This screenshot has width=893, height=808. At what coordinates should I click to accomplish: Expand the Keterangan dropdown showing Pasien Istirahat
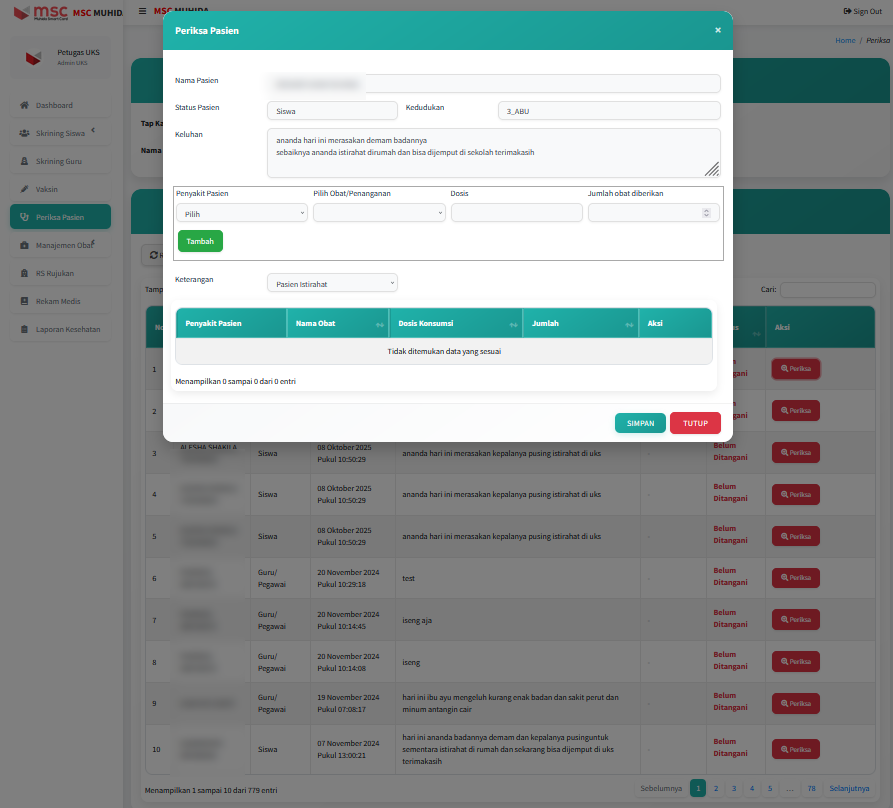[332, 283]
